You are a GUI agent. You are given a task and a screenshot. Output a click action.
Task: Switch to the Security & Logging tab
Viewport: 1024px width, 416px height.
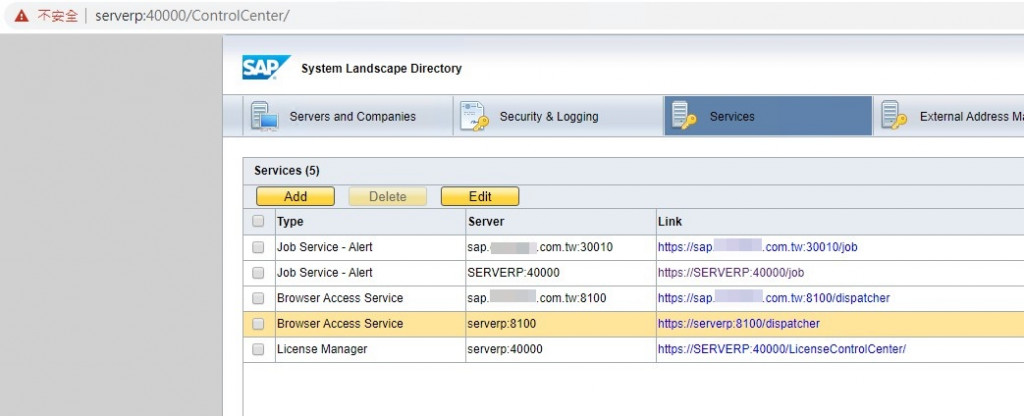548,117
